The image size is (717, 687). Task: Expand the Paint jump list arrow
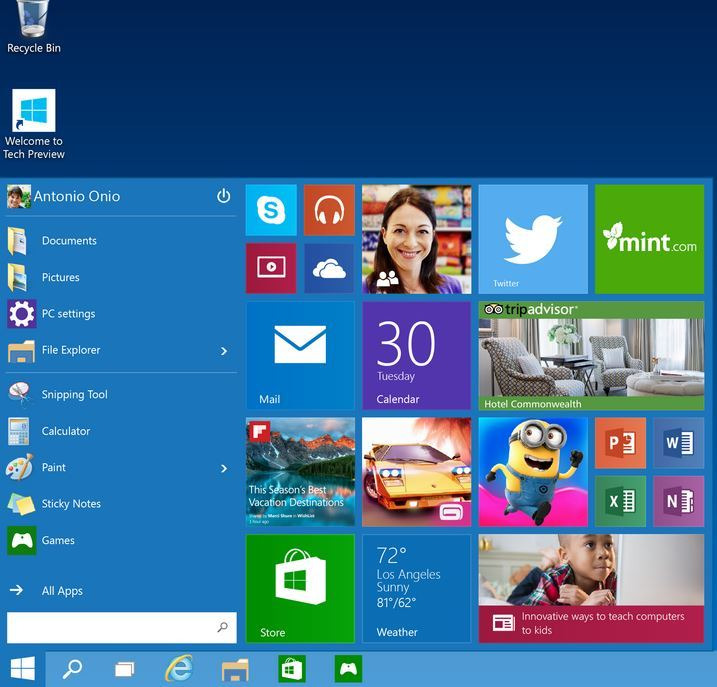(x=224, y=468)
